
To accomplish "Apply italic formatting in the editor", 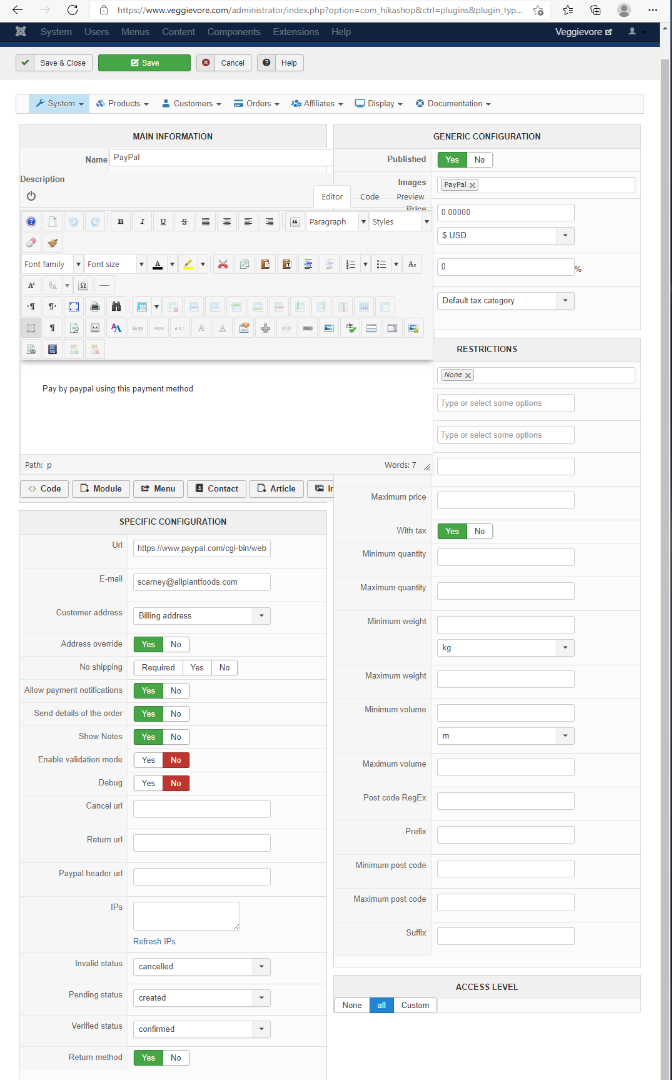I will click(142, 222).
